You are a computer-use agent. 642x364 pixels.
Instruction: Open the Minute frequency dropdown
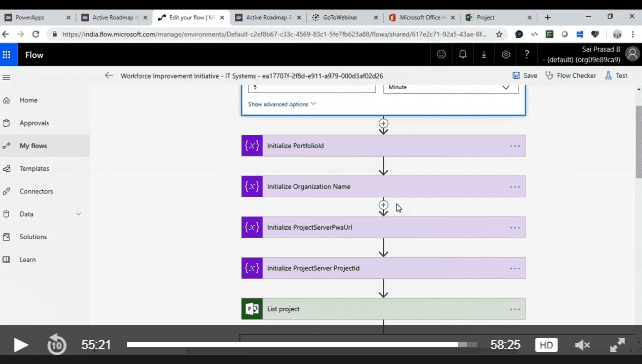(x=451, y=88)
